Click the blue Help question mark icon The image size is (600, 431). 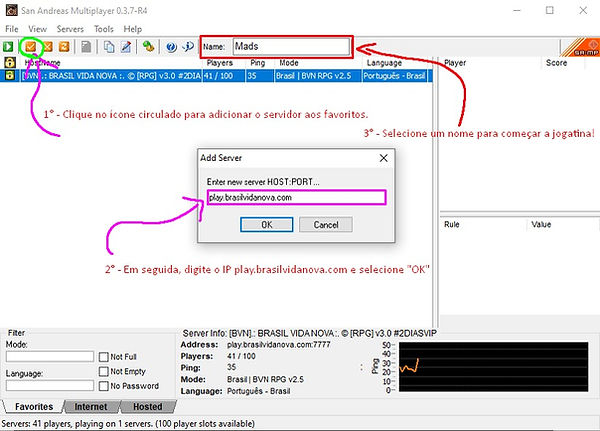click(171, 47)
